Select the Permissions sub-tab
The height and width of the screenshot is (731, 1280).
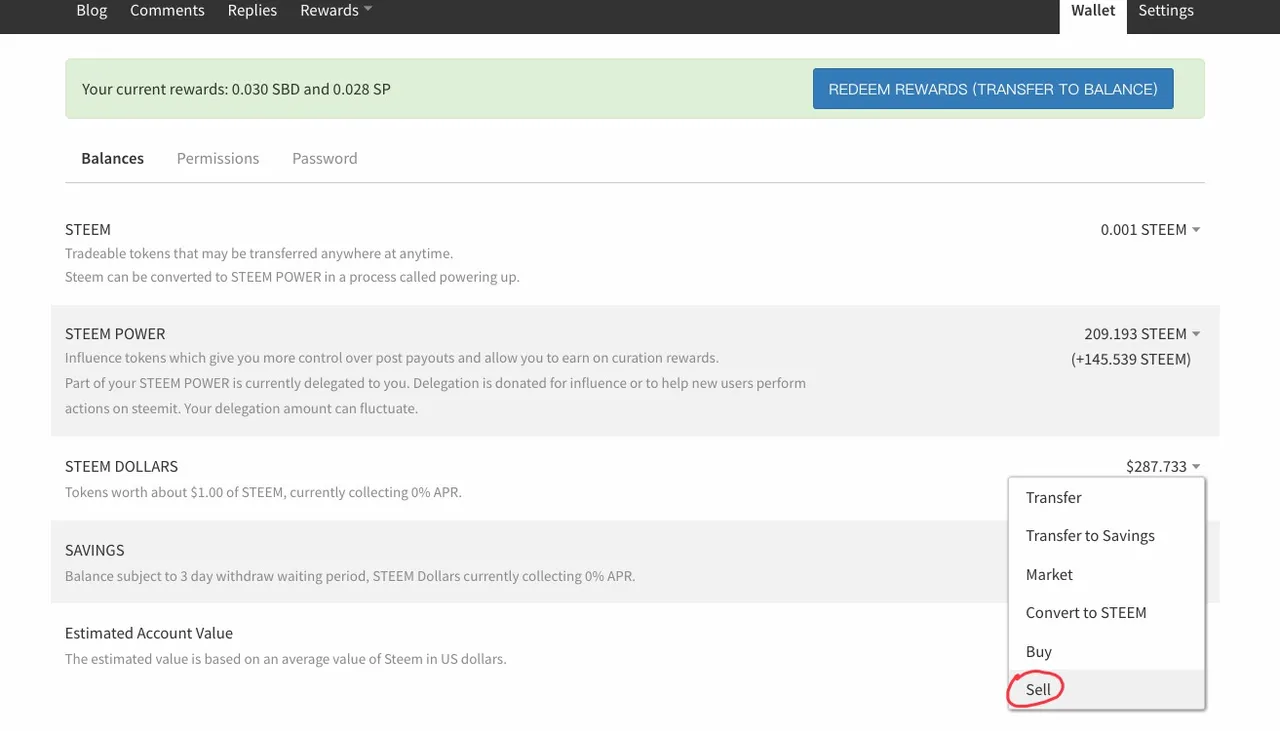pos(218,158)
